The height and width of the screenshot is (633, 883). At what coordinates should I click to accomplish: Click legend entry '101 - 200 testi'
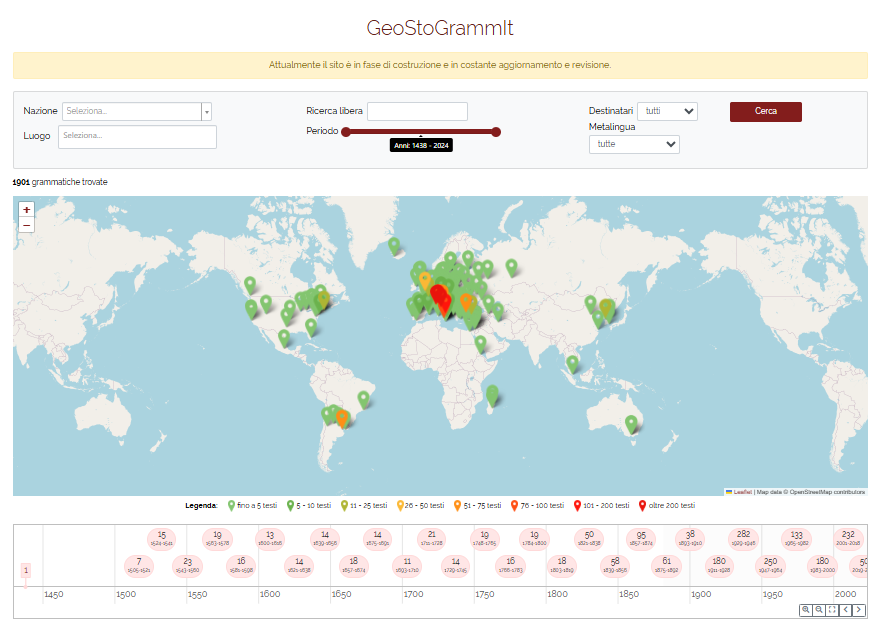coord(601,506)
